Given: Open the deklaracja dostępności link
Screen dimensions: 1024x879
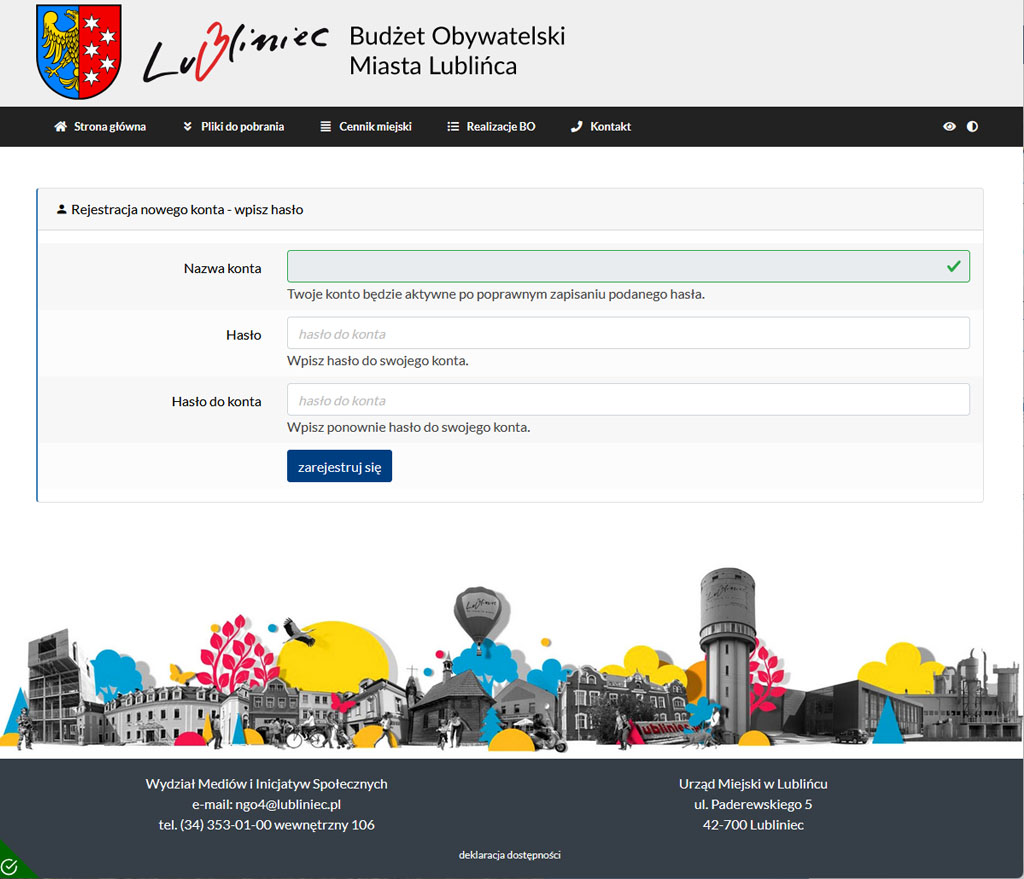Looking at the screenshot, I should 510,855.
